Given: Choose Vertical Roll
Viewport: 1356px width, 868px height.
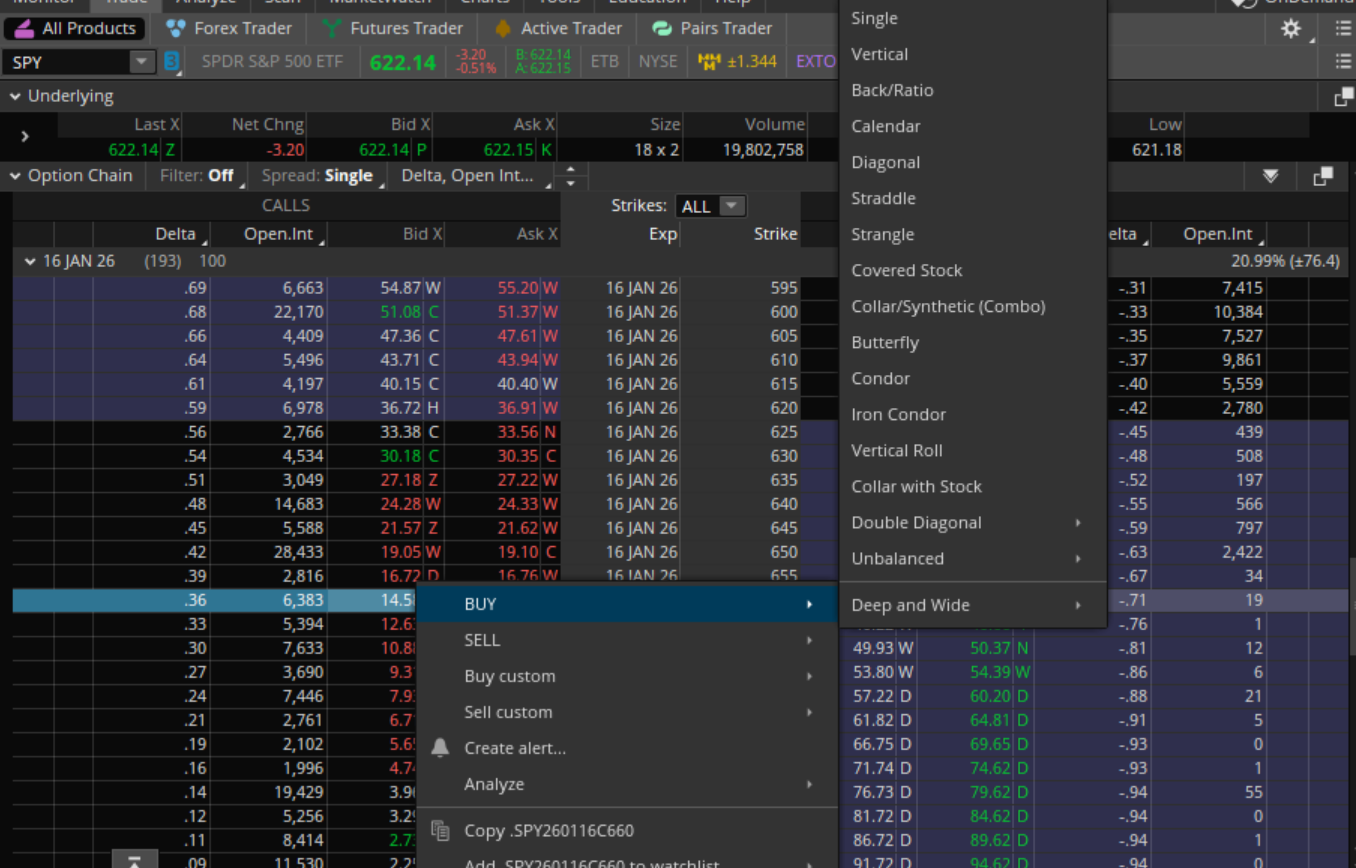Looking at the screenshot, I should [972, 450].
